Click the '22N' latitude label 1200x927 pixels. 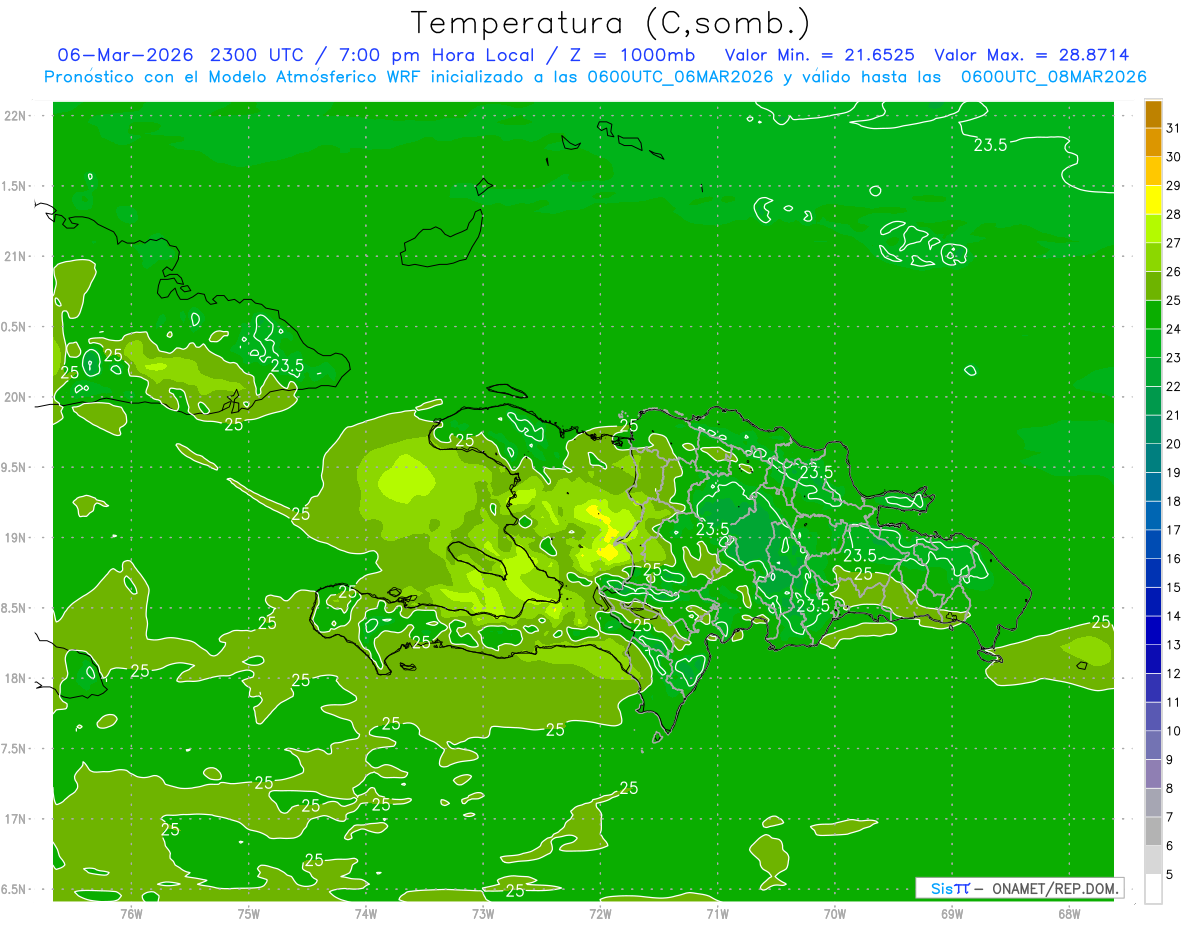click(x=16, y=116)
